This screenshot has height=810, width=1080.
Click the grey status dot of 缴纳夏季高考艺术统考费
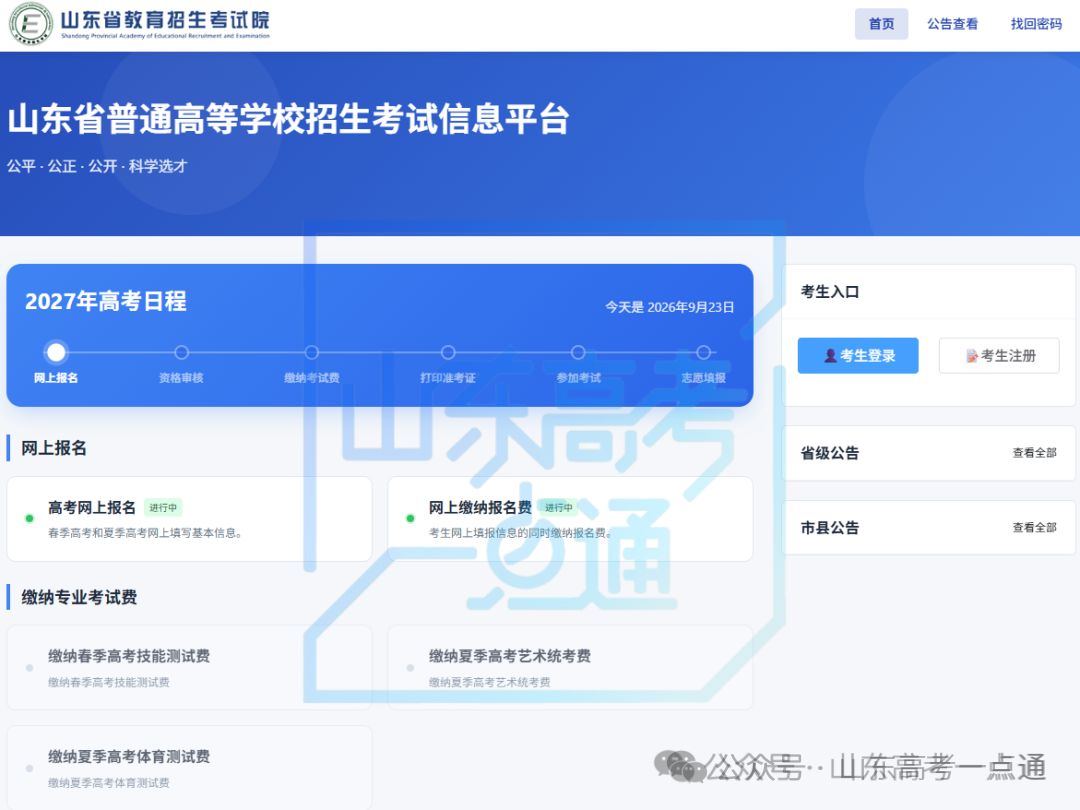coord(410,667)
